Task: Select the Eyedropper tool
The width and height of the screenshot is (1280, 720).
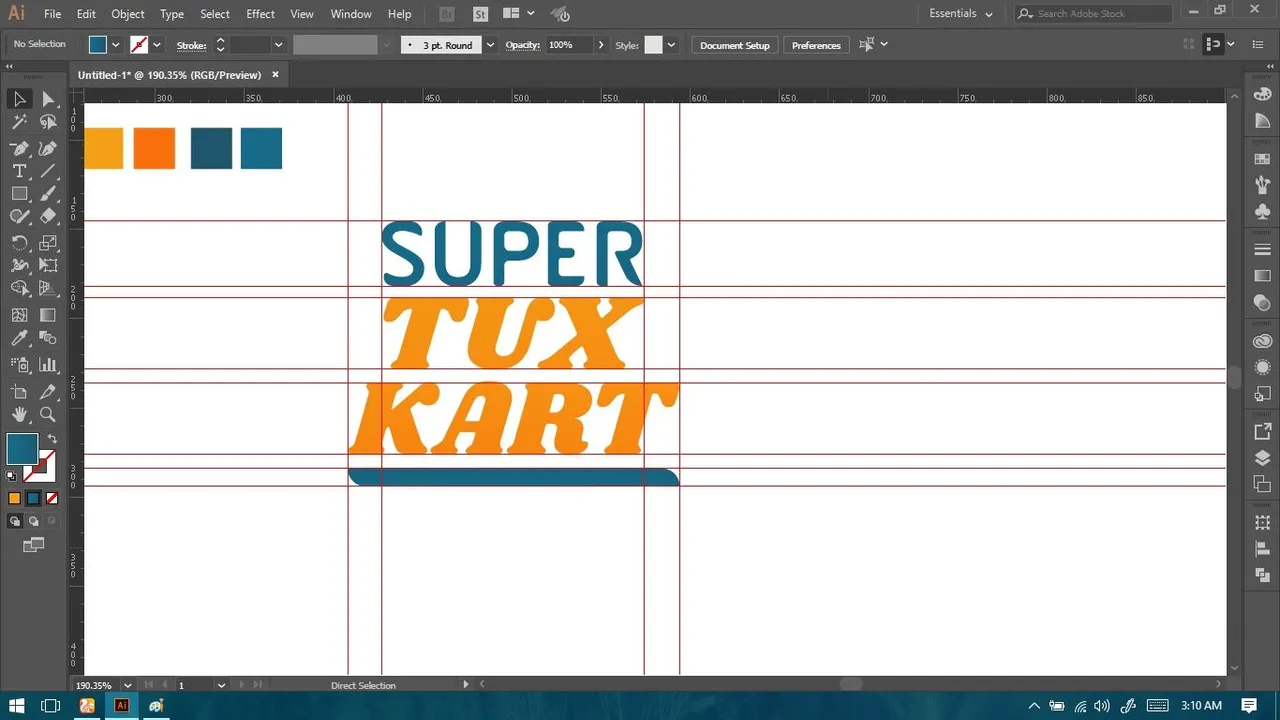Action: click(x=19, y=339)
